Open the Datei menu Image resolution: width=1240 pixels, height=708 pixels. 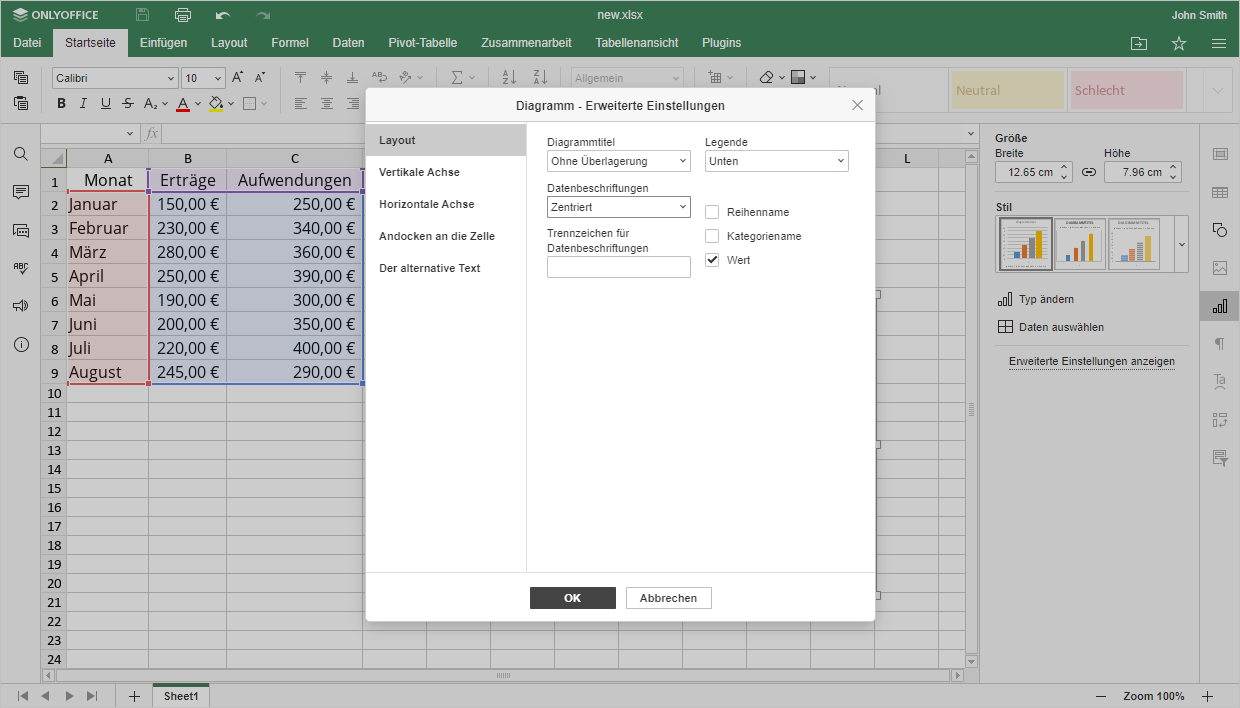click(x=27, y=43)
